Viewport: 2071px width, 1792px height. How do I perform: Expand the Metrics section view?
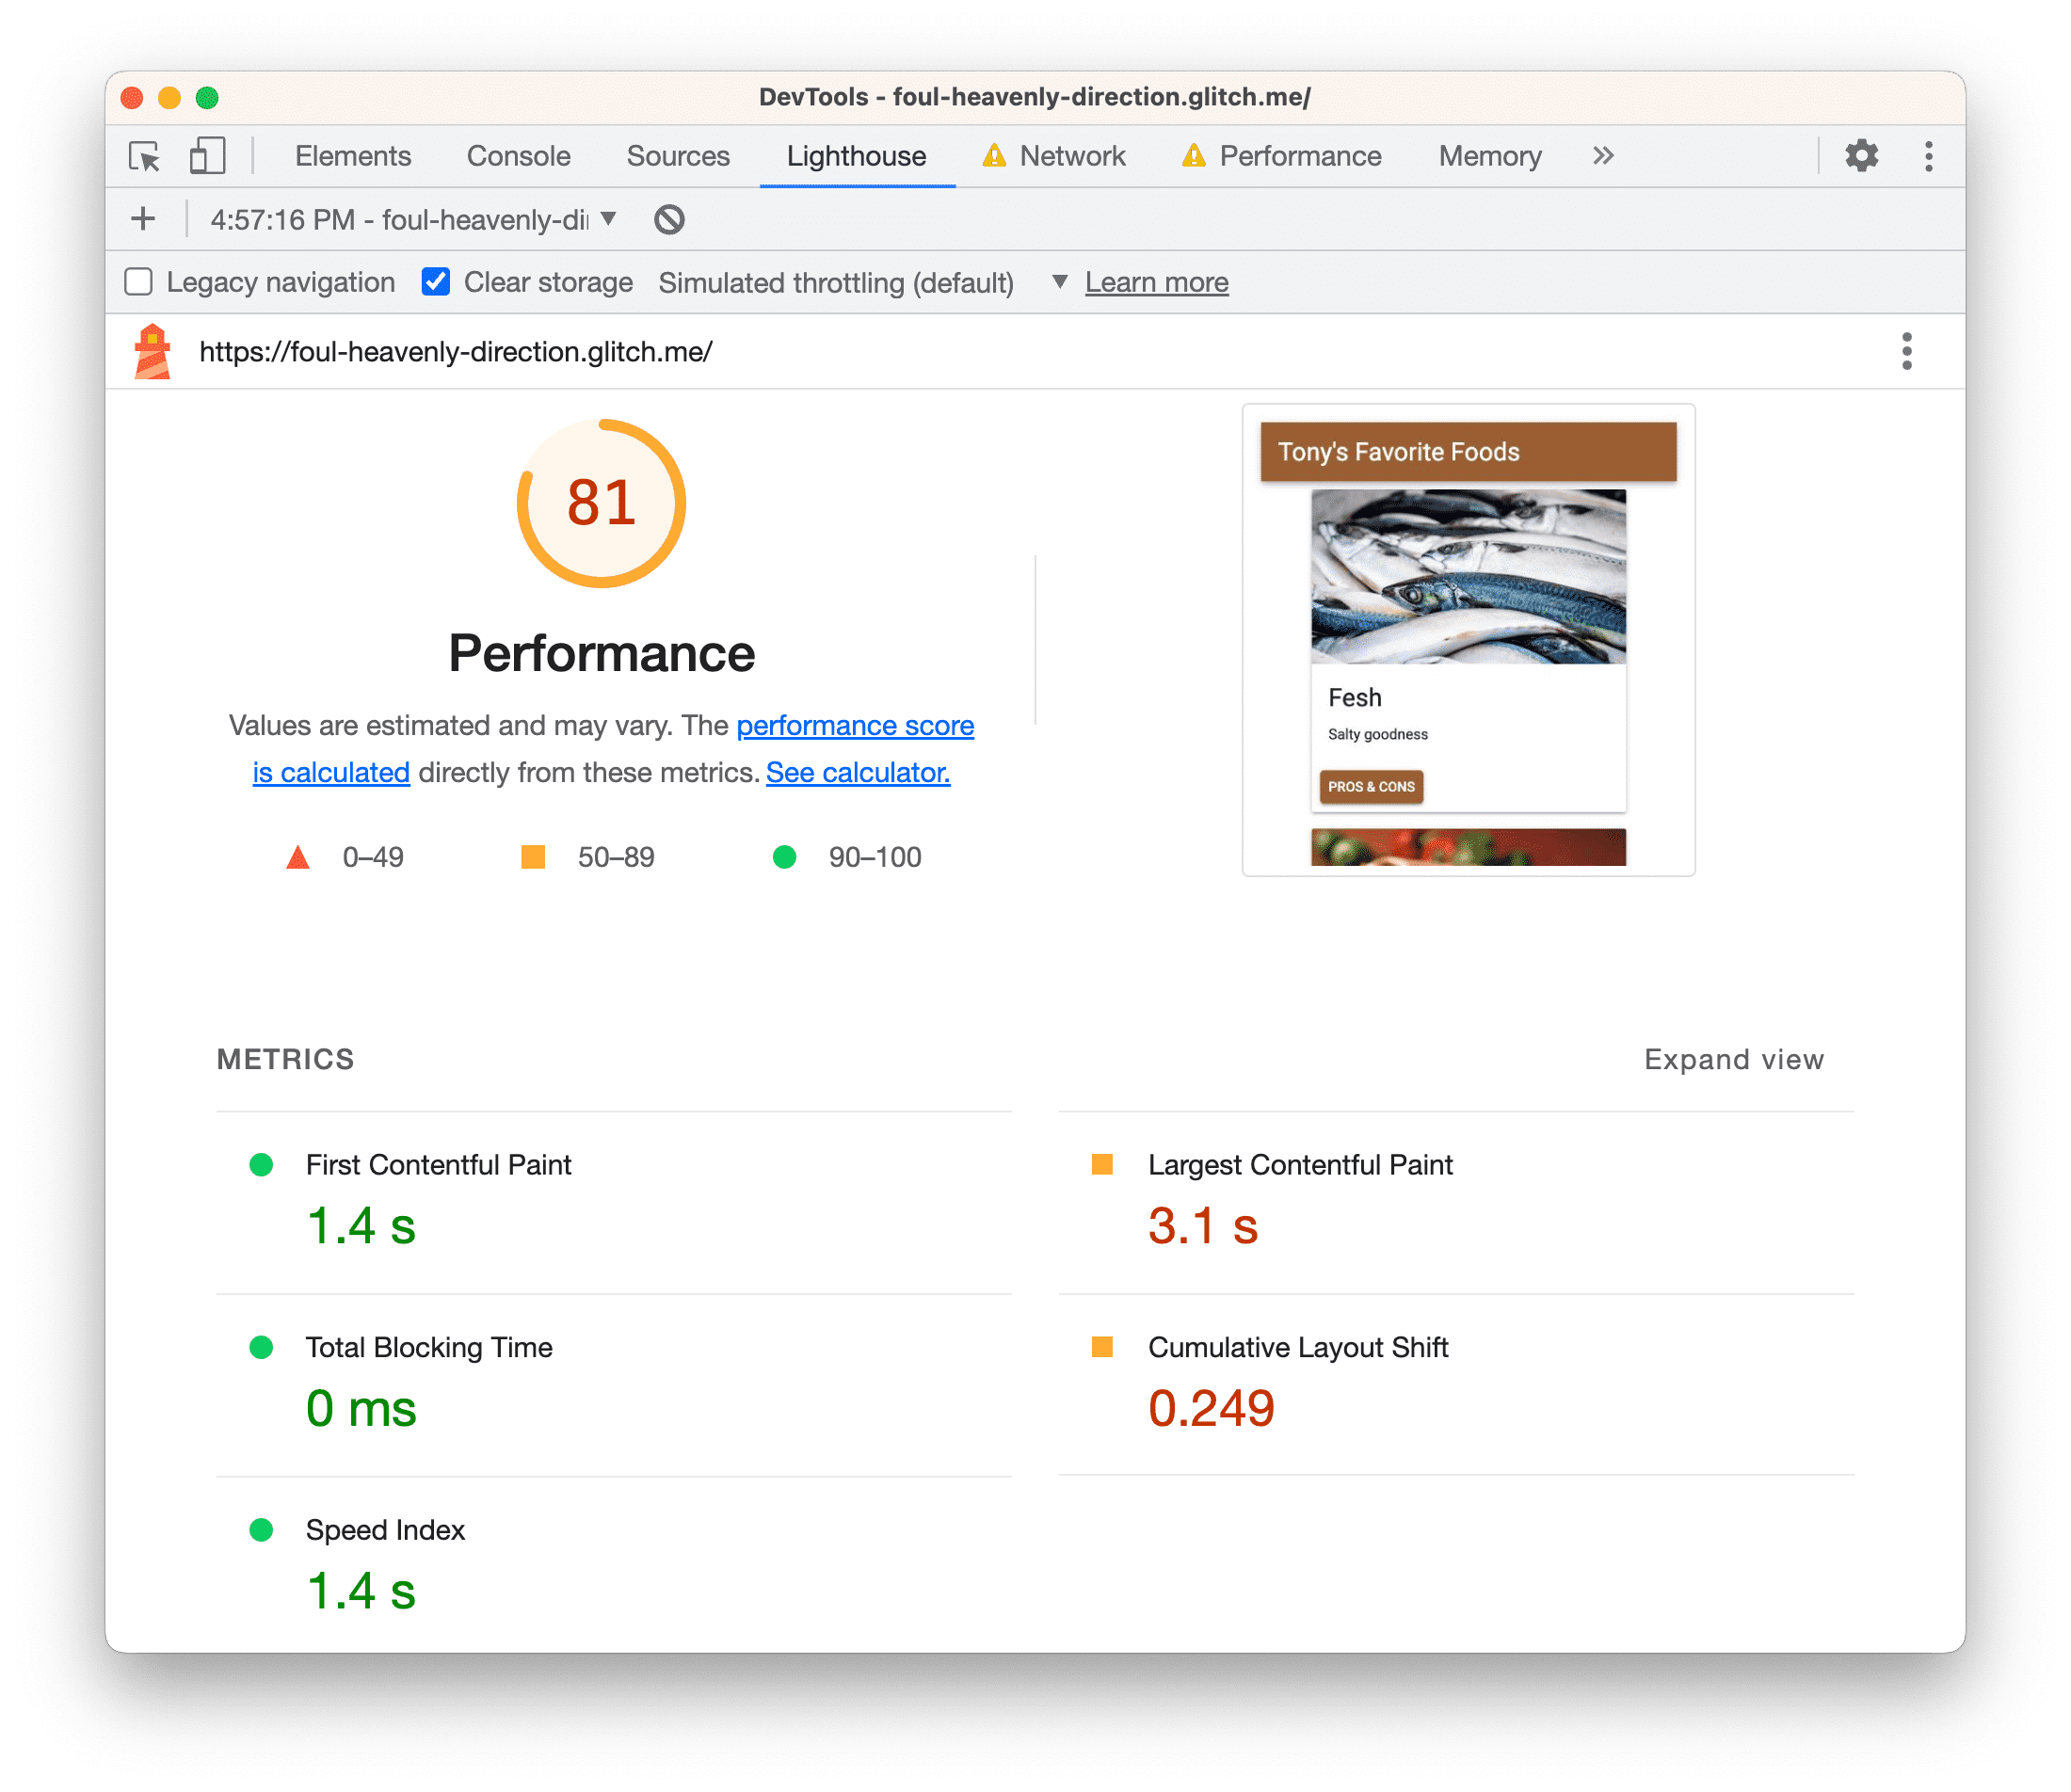pyautogui.click(x=1731, y=1058)
